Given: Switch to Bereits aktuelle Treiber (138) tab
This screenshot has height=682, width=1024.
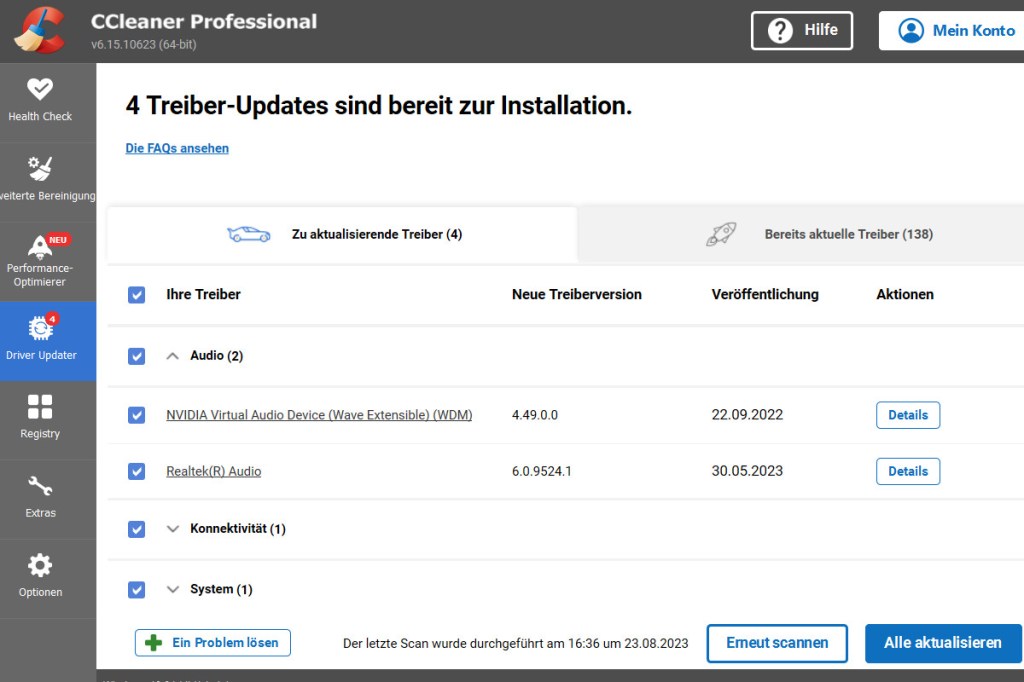Looking at the screenshot, I should (x=801, y=235).
